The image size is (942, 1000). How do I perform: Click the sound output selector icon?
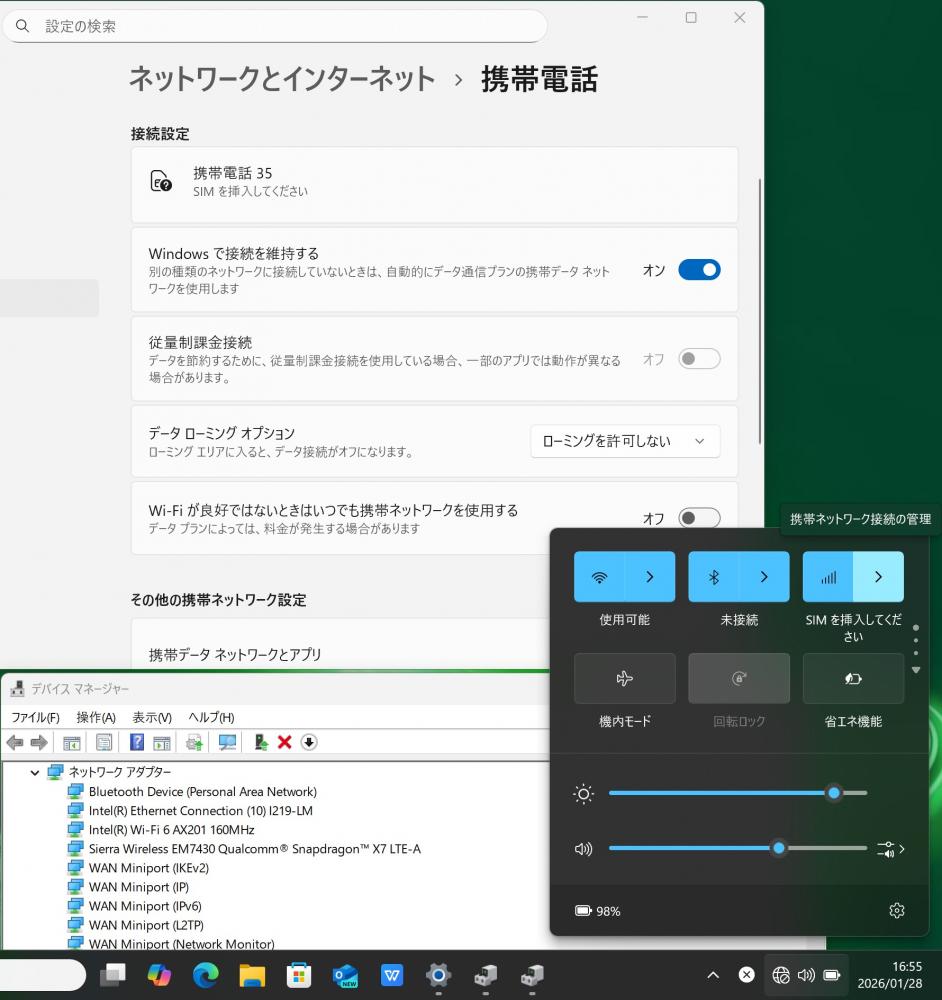890,849
